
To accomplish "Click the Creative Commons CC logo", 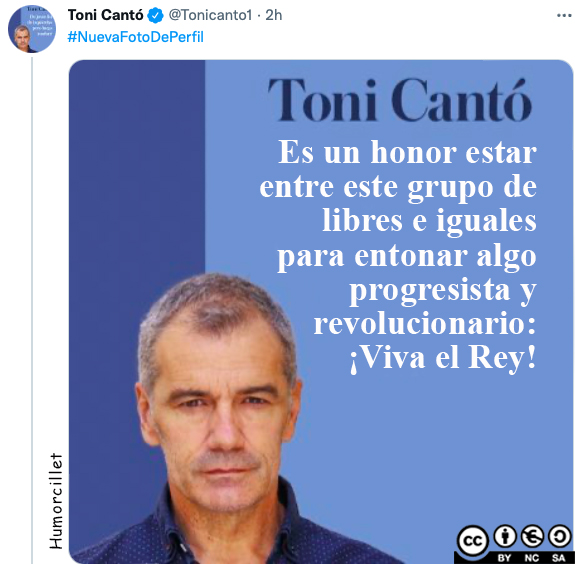I will click(x=473, y=541).
